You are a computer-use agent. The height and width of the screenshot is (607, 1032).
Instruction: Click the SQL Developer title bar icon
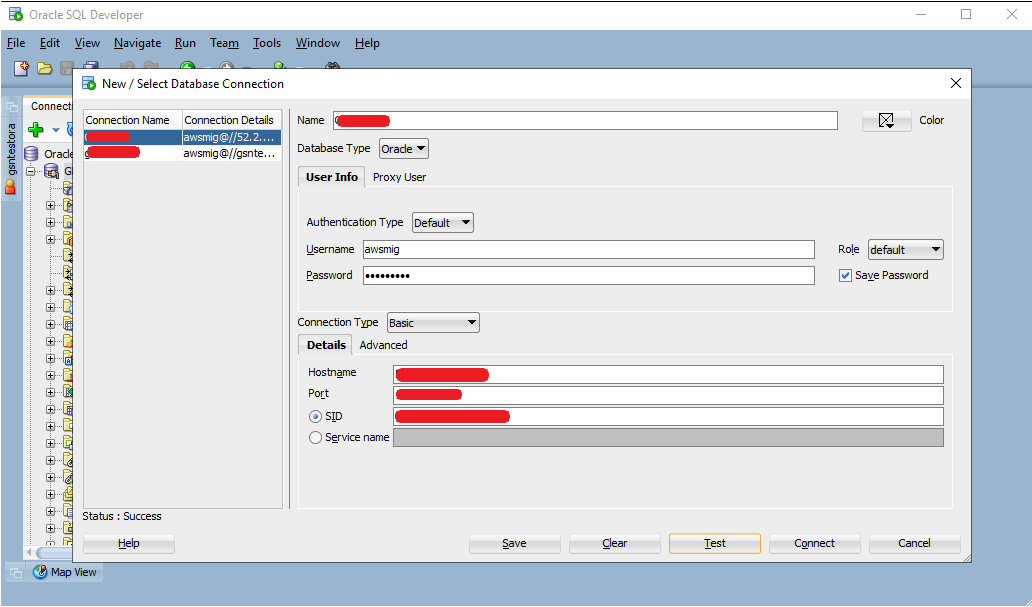click(x=16, y=14)
